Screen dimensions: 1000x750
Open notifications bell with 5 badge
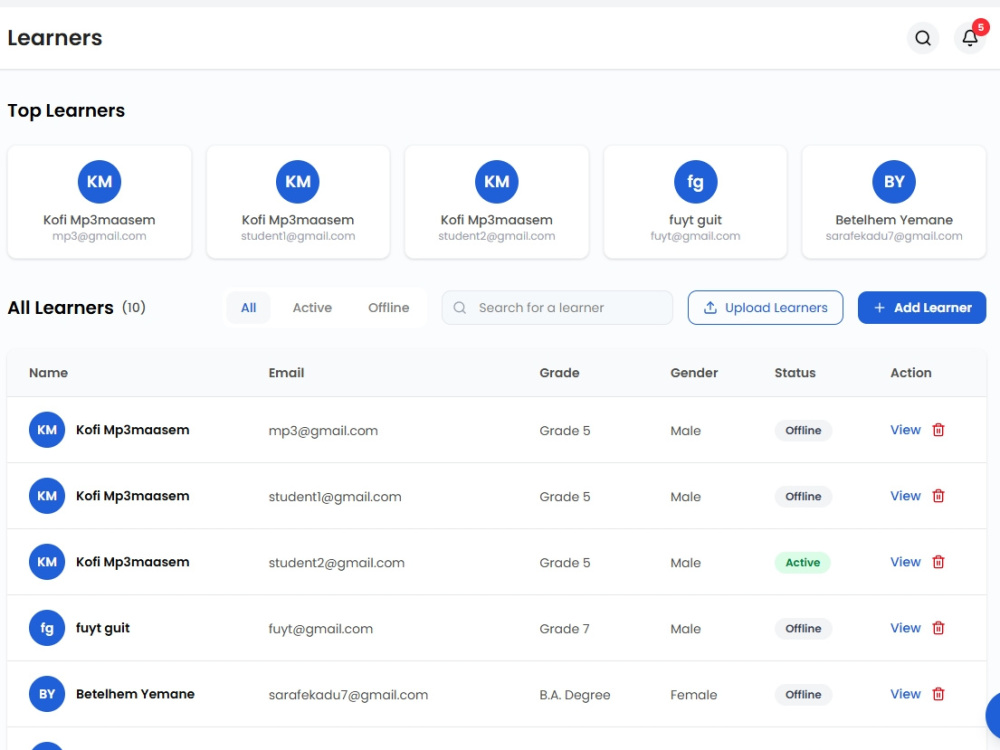coord(970,38)
